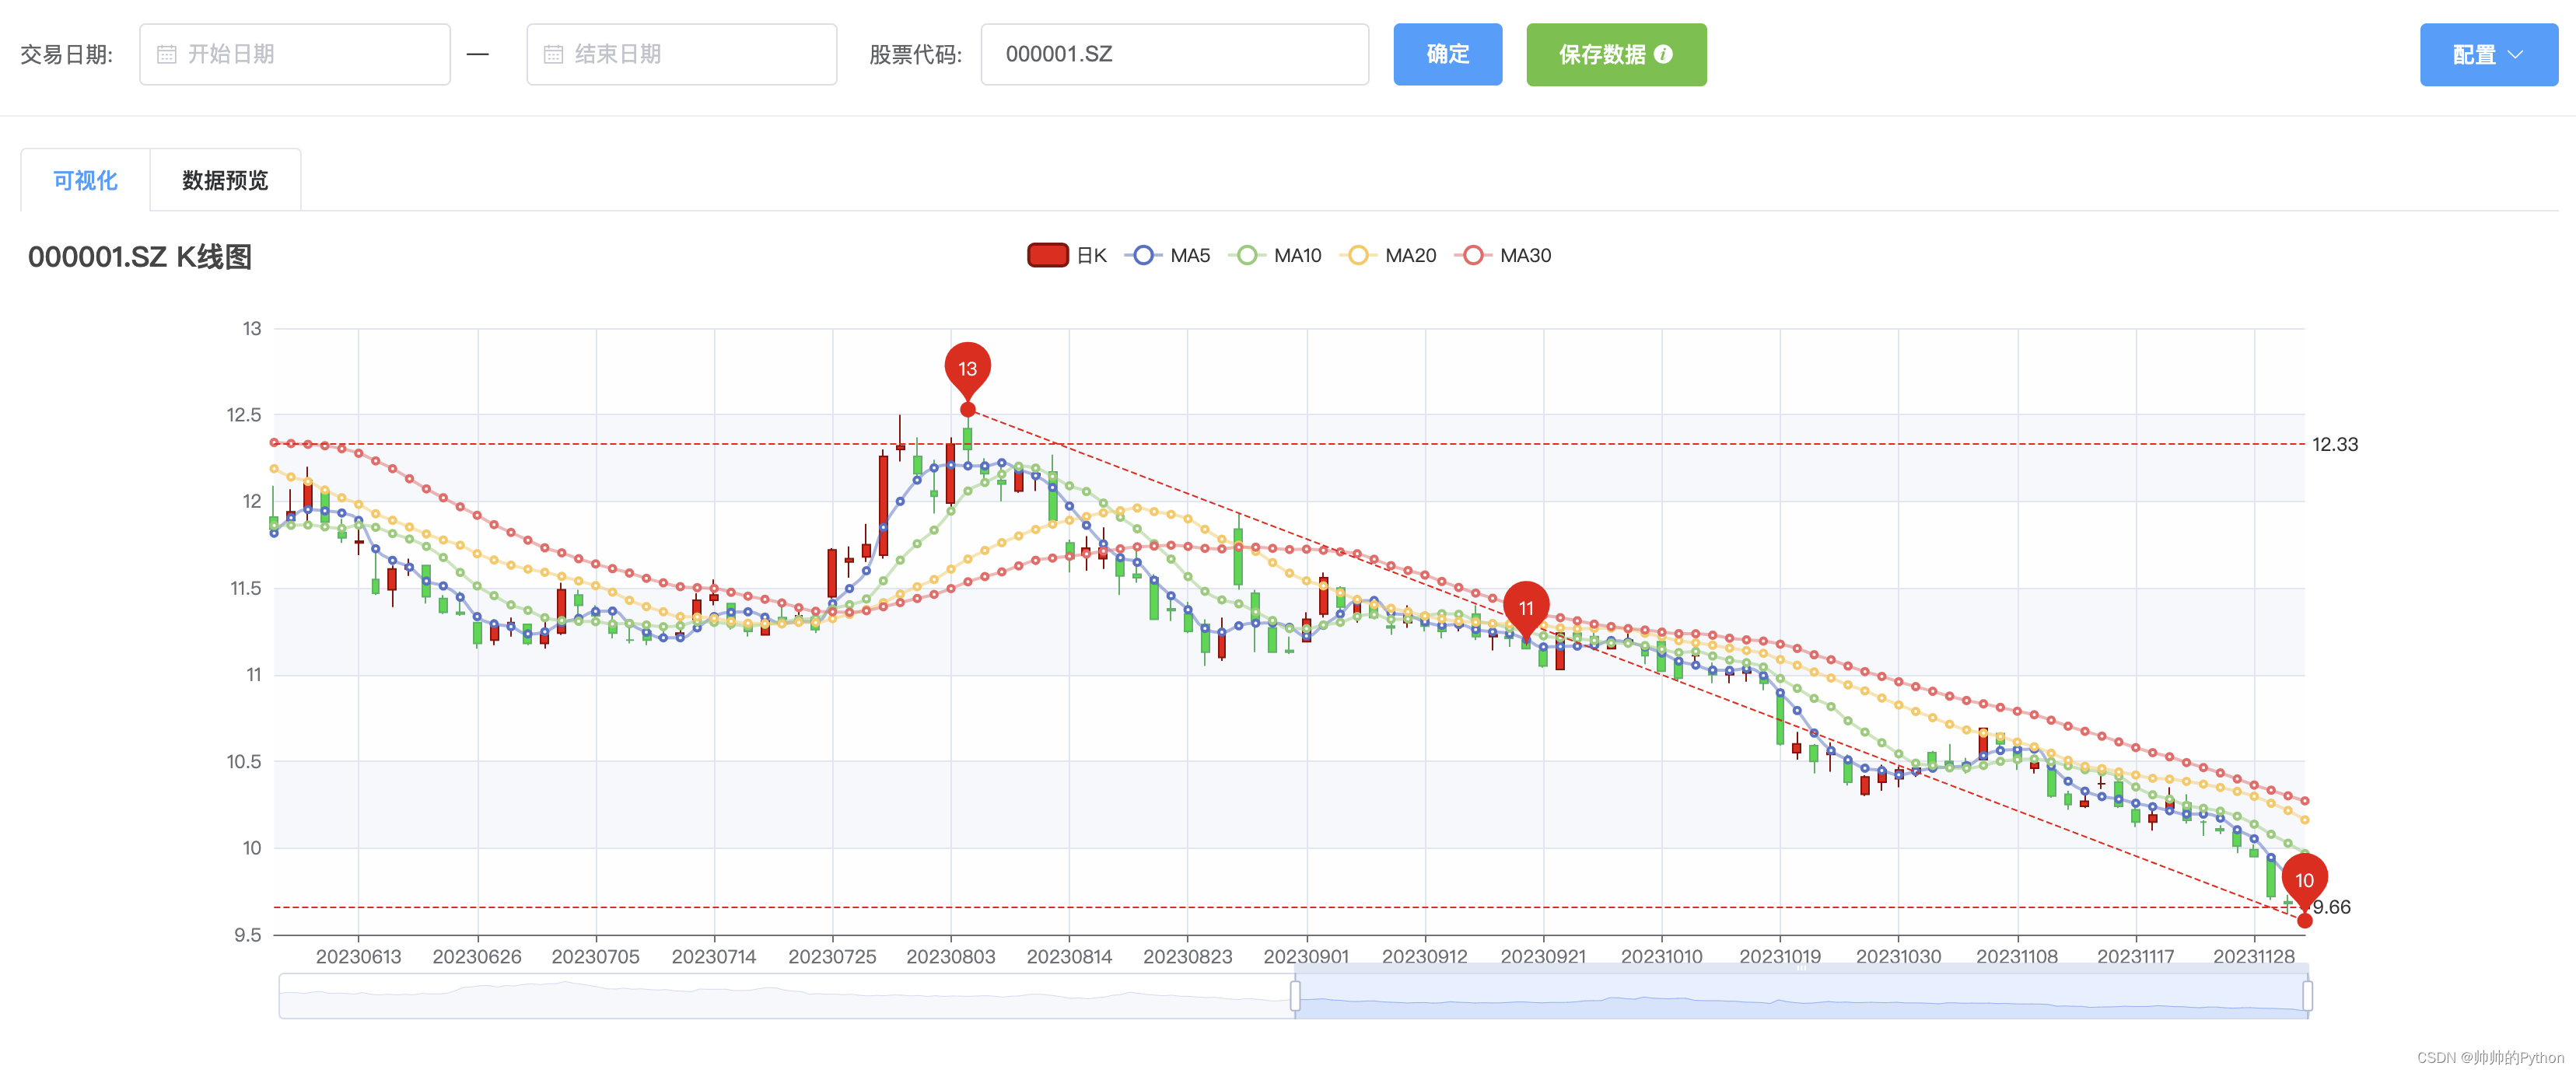Click the 20230613 x-axis date label
Screen dimensions: 2576x1073
point(358,956)
